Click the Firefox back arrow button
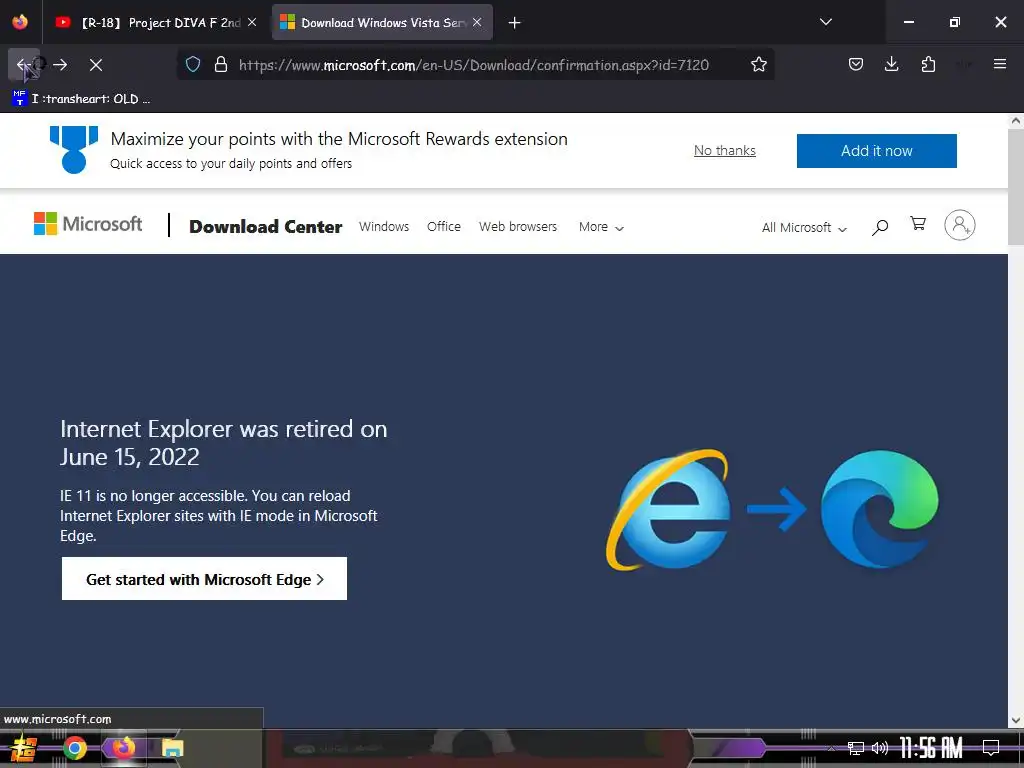 tap(23, 65)
